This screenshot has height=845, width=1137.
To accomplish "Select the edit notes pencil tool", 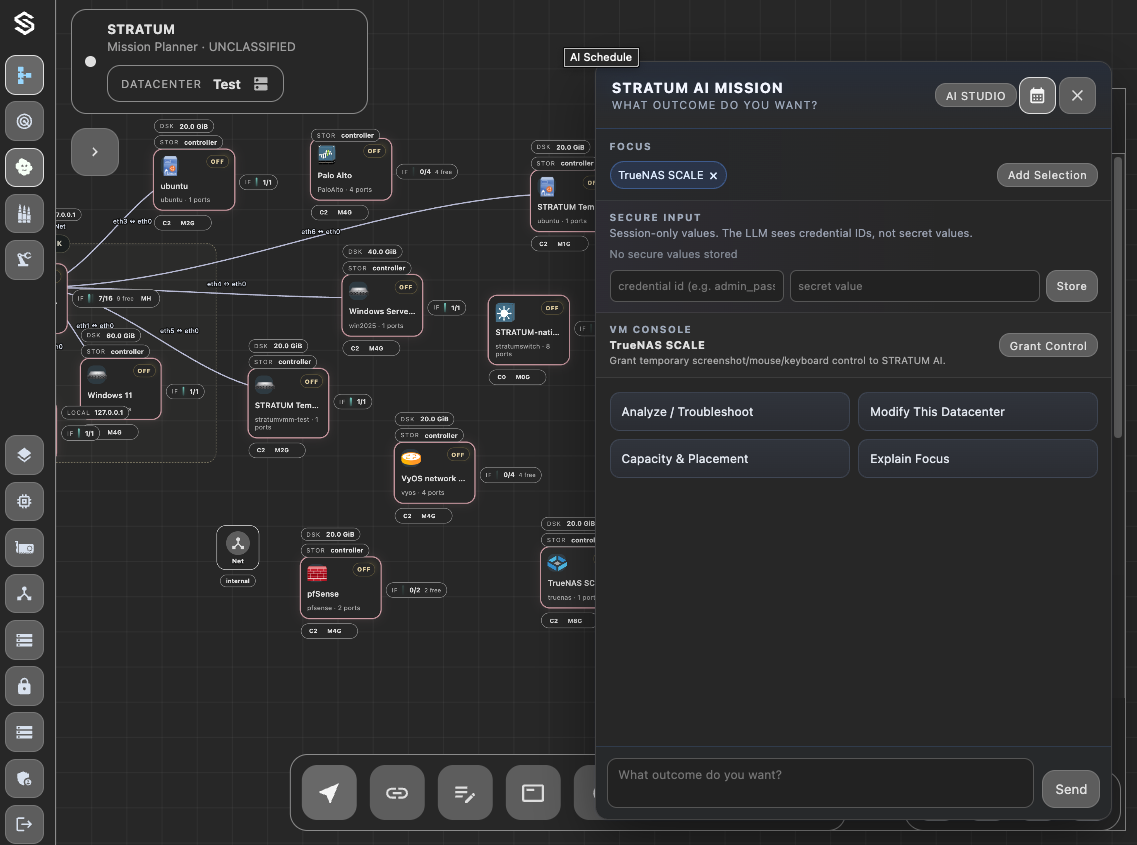I will [465, 793].
